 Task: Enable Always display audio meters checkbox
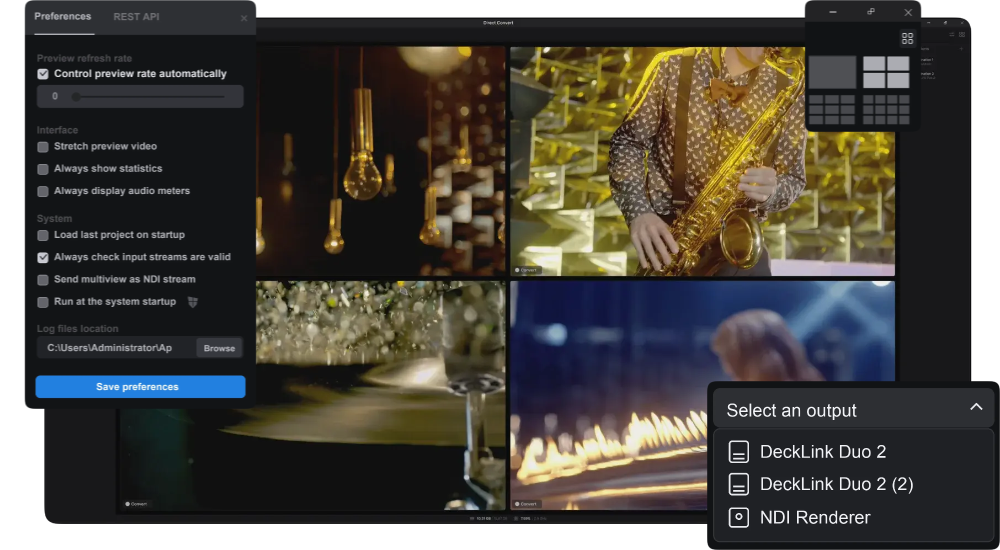43,191
